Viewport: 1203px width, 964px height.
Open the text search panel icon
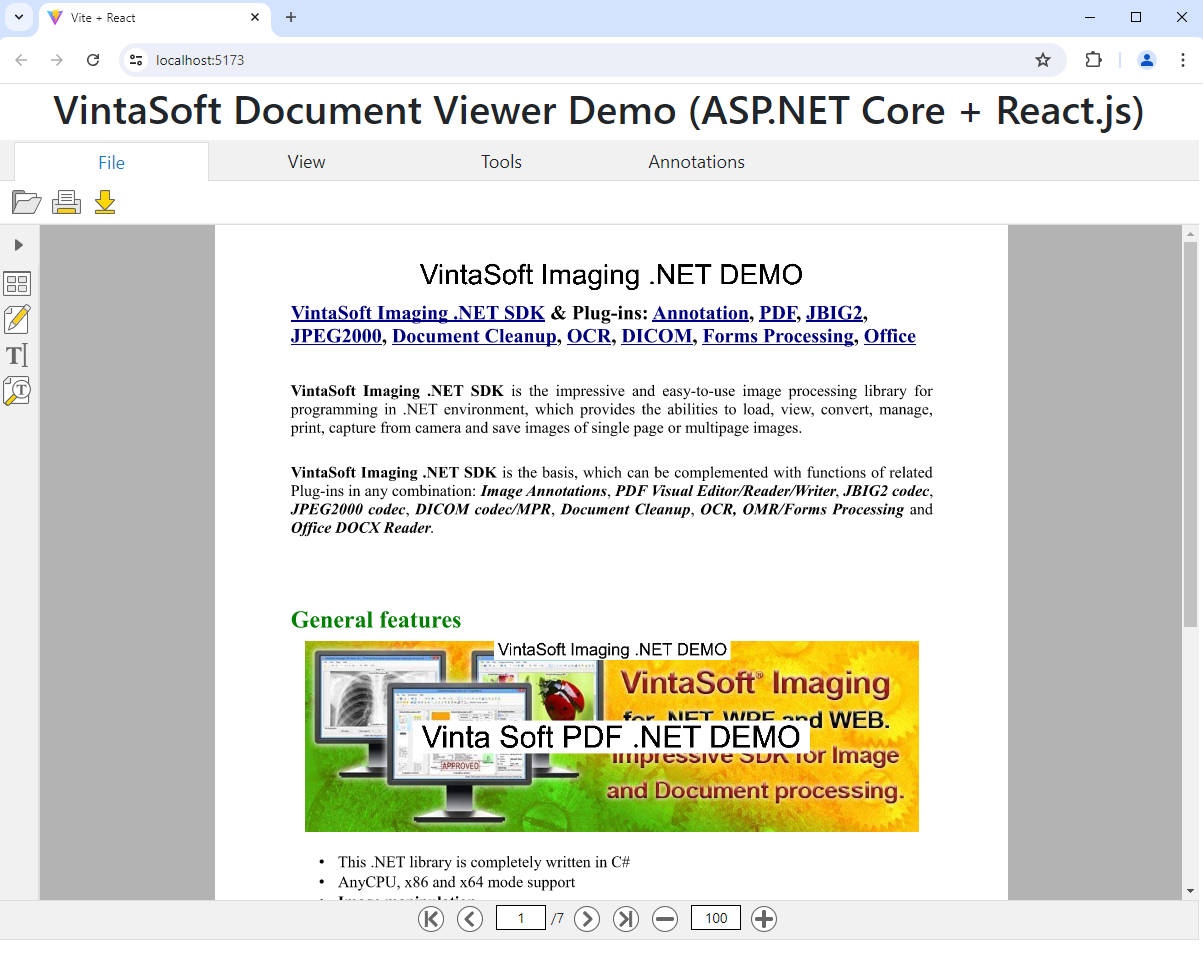17,391
